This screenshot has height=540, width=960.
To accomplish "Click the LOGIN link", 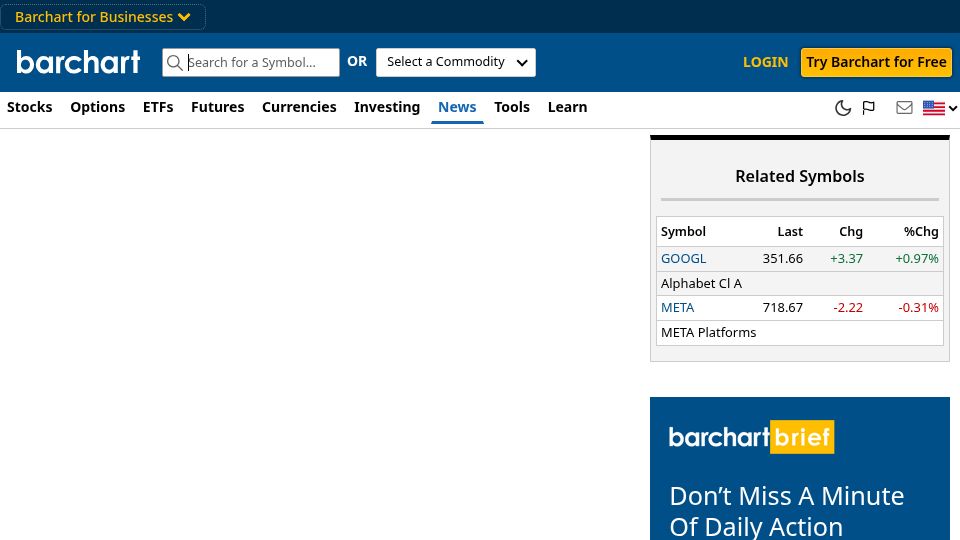I will click(765, 62).
